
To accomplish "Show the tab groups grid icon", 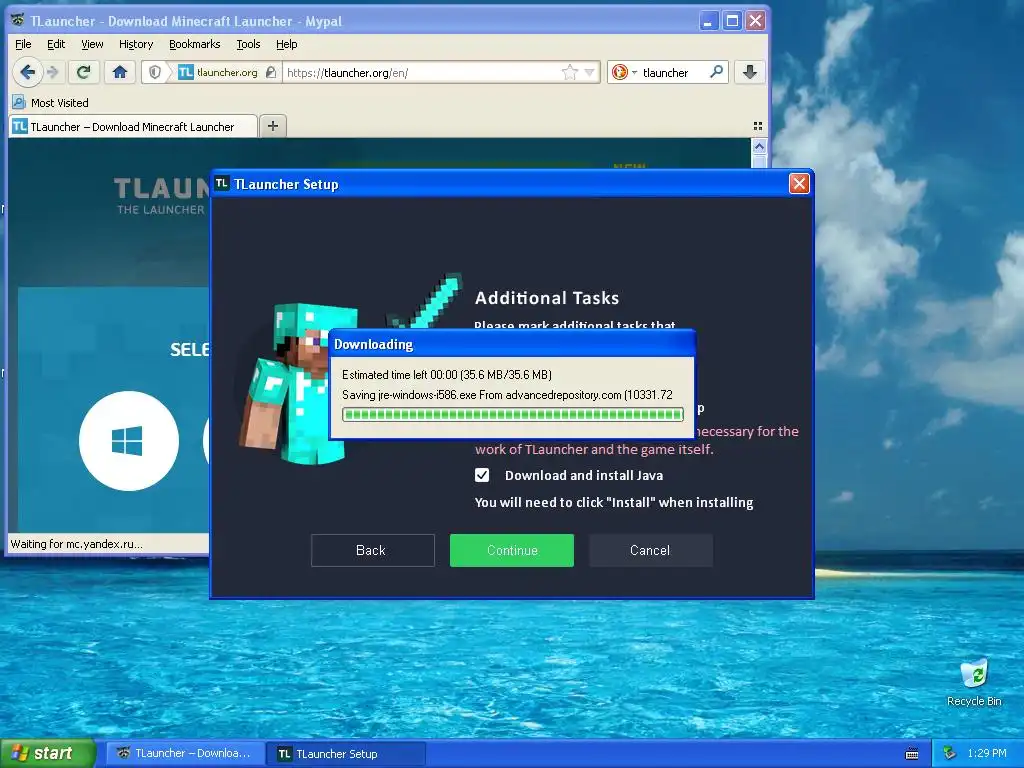I will click(x=758, y=126).
